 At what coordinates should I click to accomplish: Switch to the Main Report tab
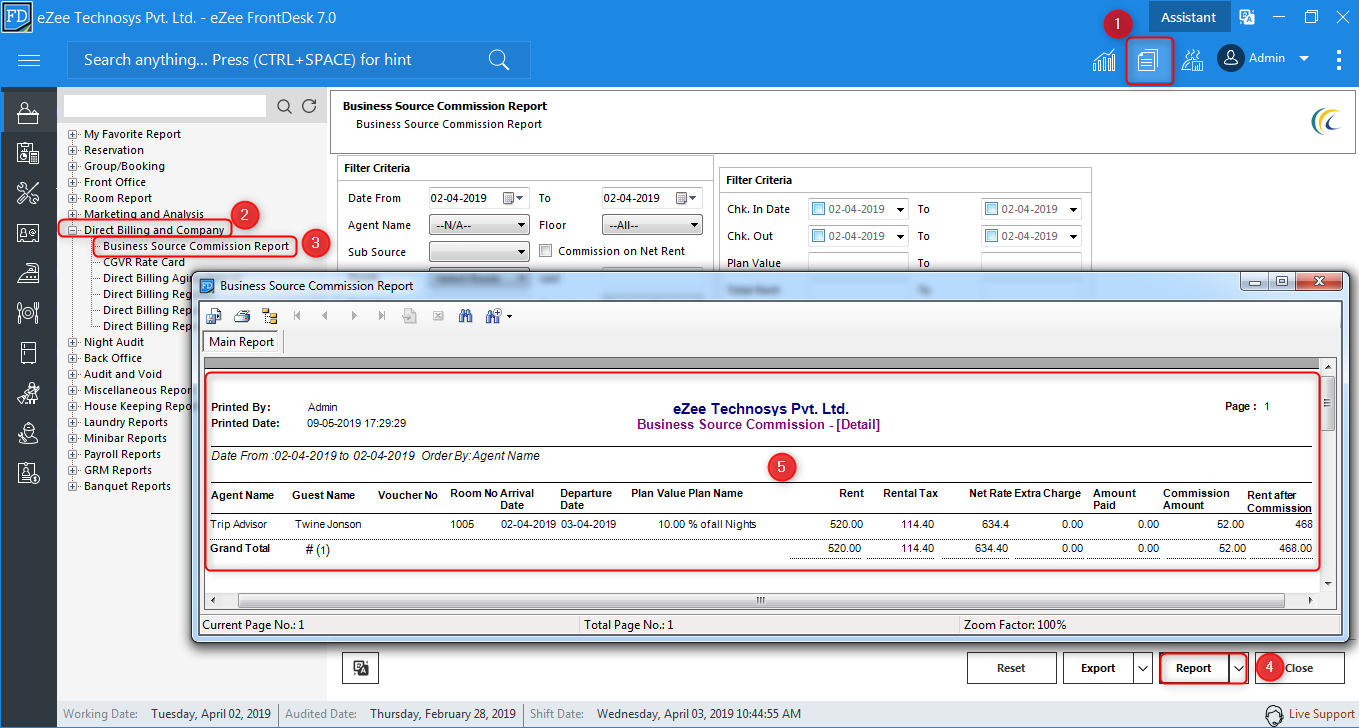(x=242, y=342)
